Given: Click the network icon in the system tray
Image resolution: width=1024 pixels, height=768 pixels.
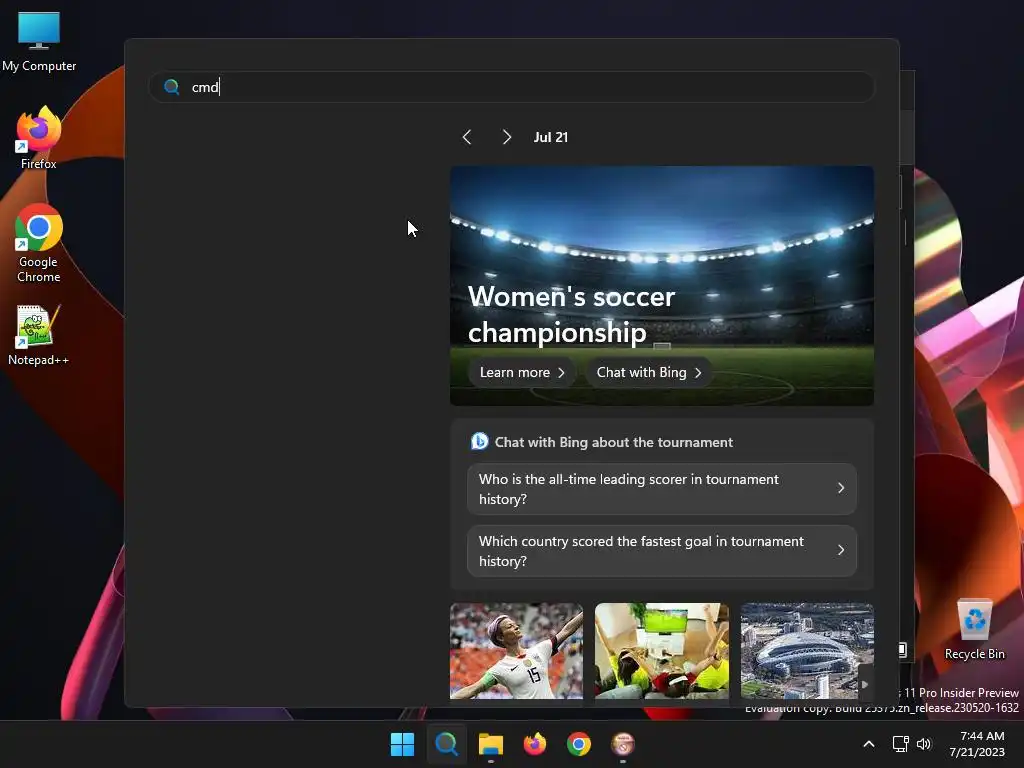Looking at the screenshot, I should tap(901, 744).
